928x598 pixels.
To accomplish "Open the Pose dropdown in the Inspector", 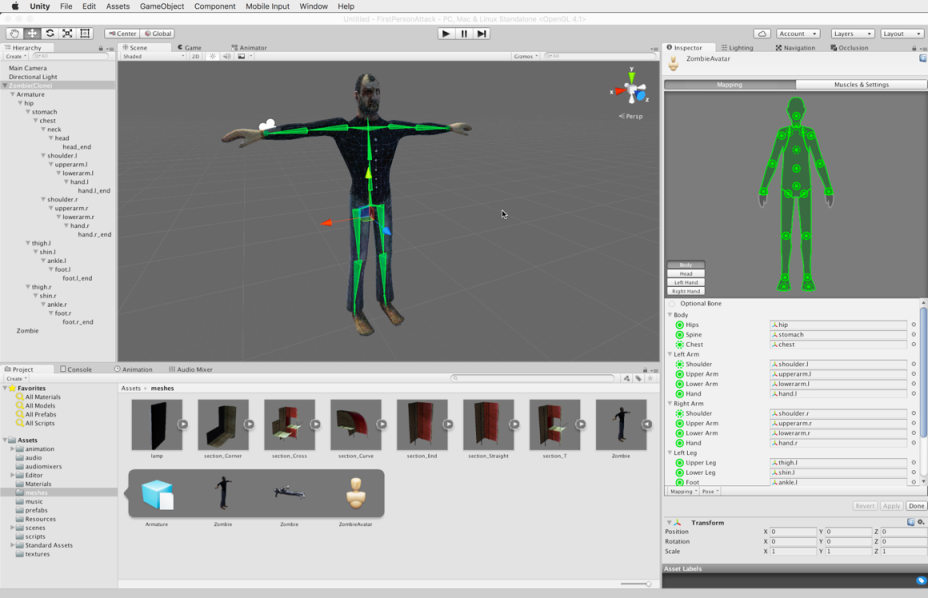I will coord(710,491).
